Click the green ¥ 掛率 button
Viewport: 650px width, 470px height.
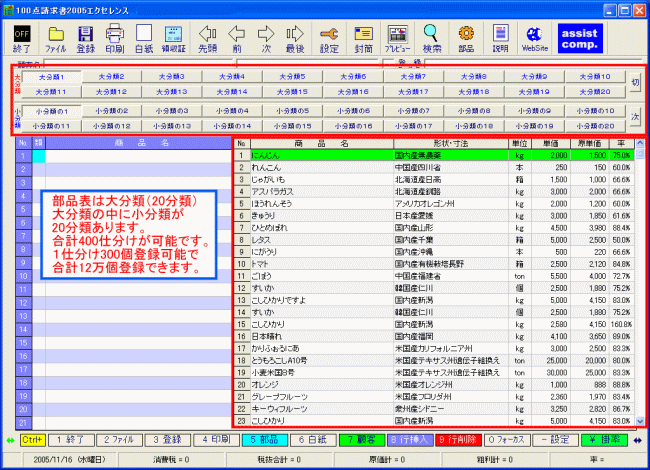(604, 440)
